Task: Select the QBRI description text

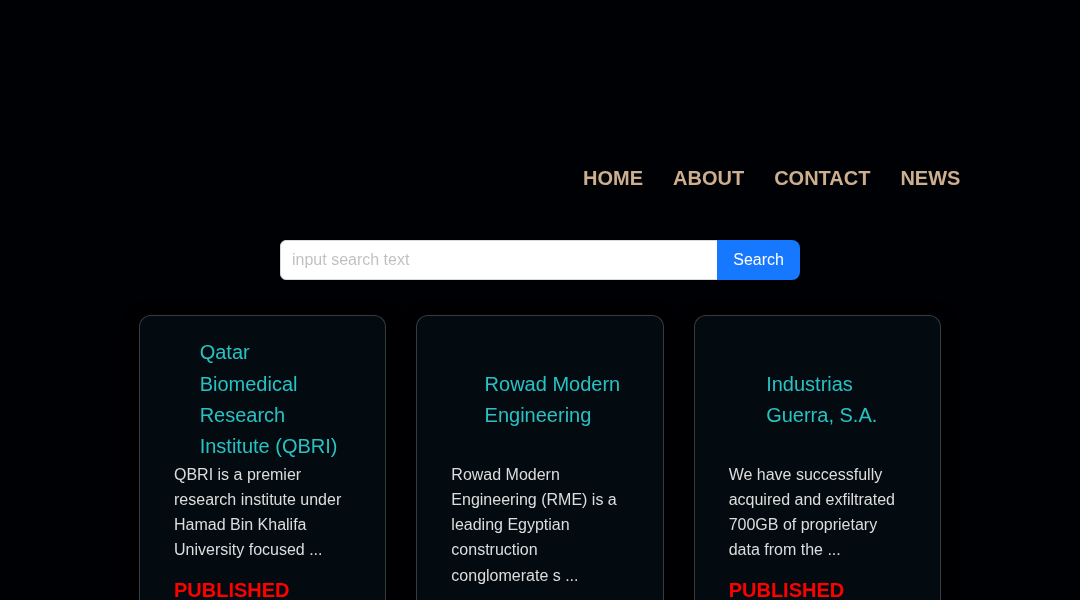Action: point(258,512)
